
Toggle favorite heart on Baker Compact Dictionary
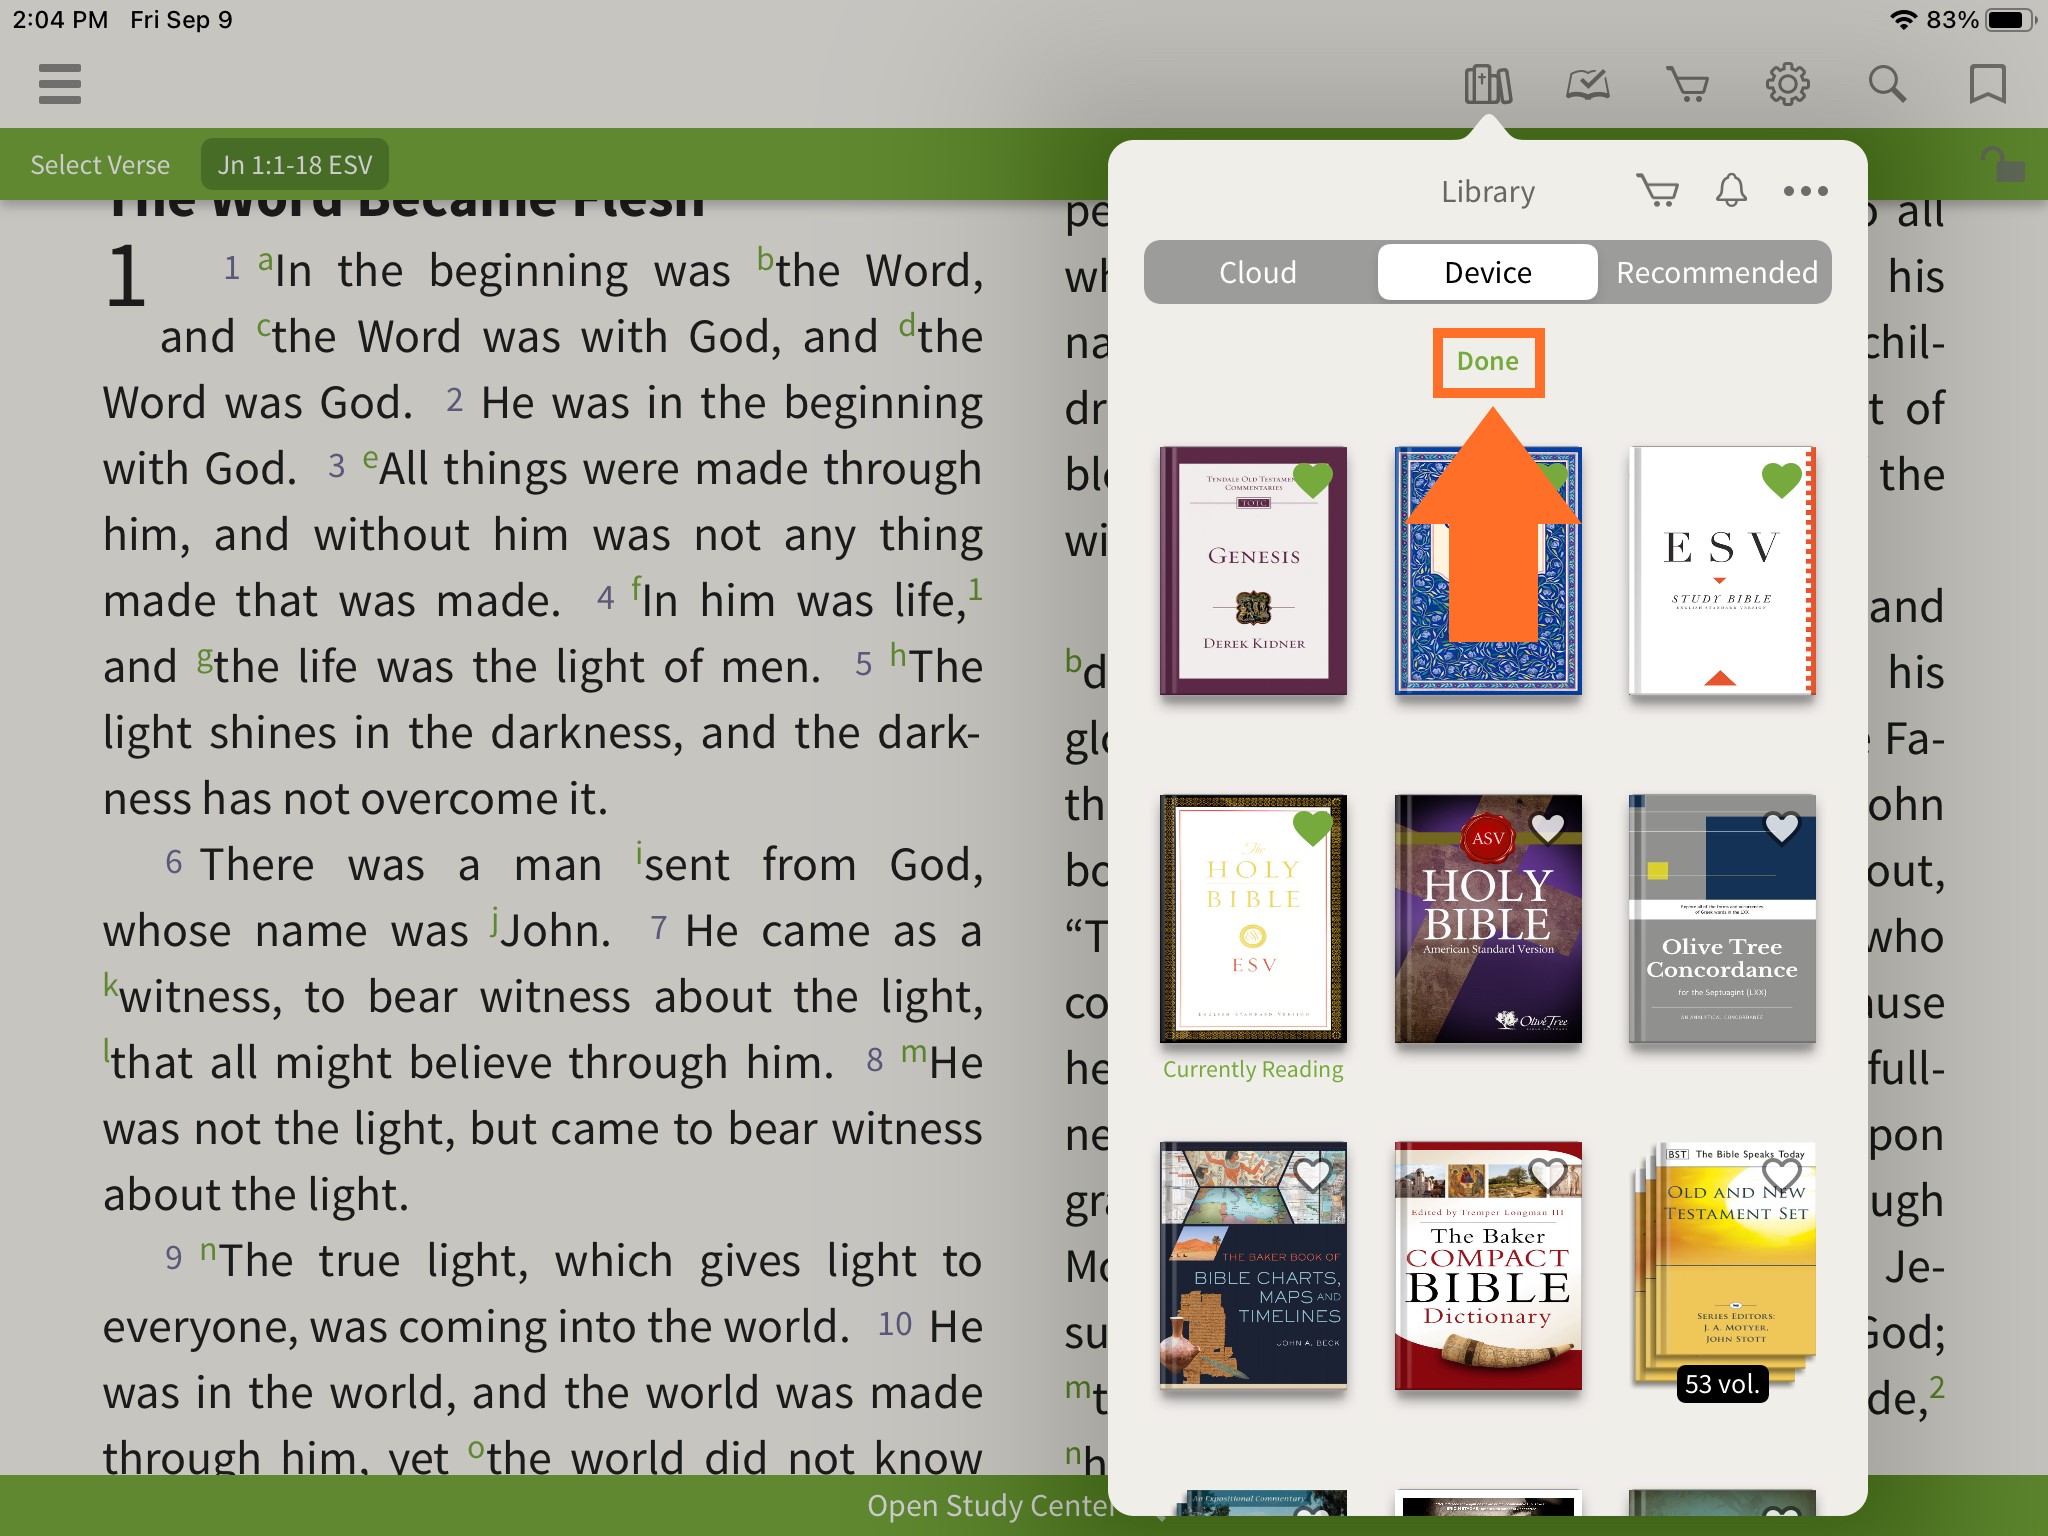(1547, 1175)
